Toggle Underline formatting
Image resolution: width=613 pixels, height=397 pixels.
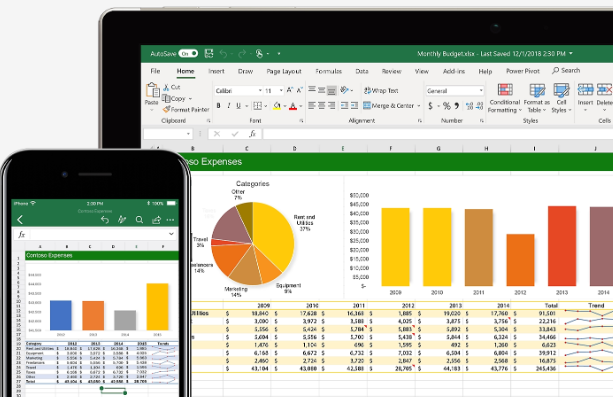[x=238, y=106]
